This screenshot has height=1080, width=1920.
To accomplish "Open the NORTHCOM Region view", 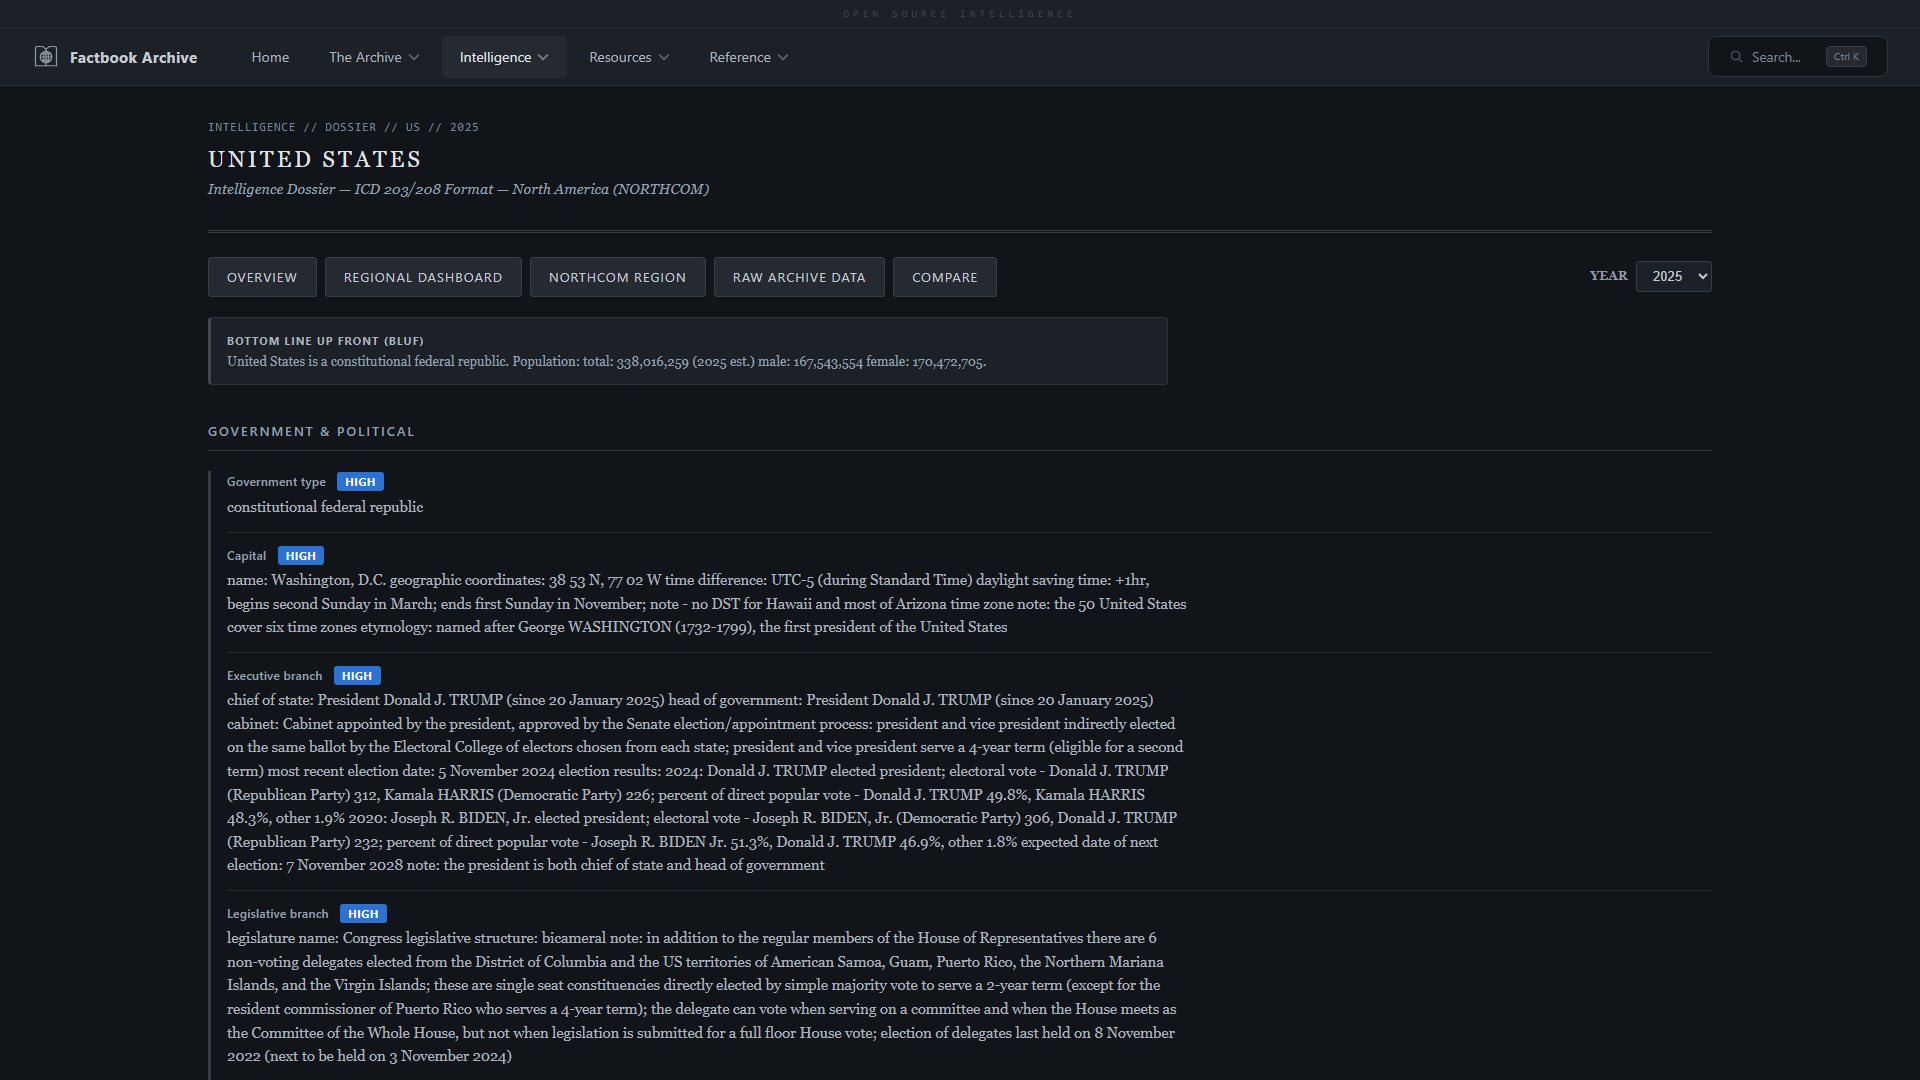I will pyautogui.click(x=617, y=277).
